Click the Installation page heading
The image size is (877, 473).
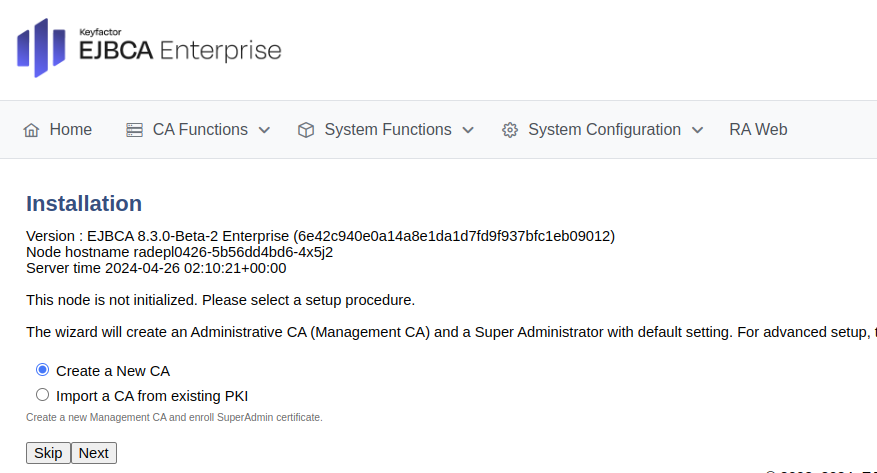[84, 204]
